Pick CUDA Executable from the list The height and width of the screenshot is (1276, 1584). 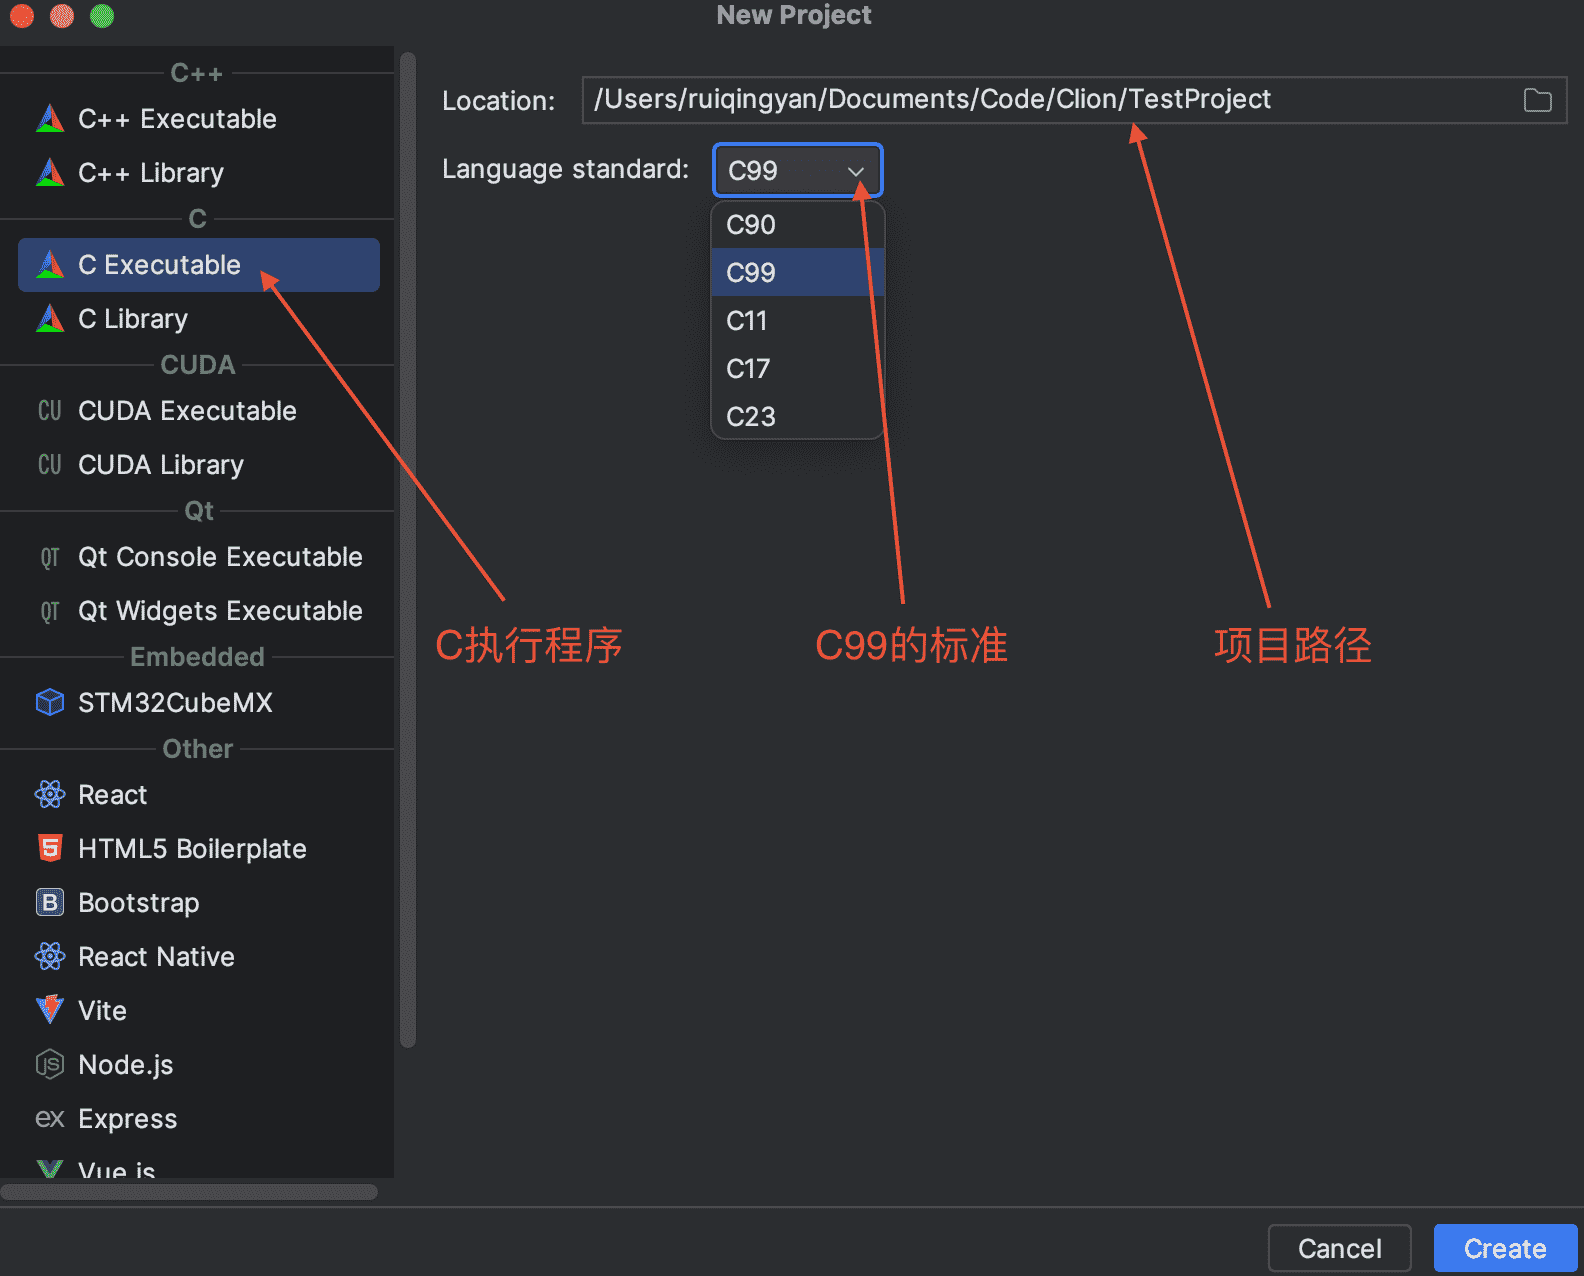(199, 411)
